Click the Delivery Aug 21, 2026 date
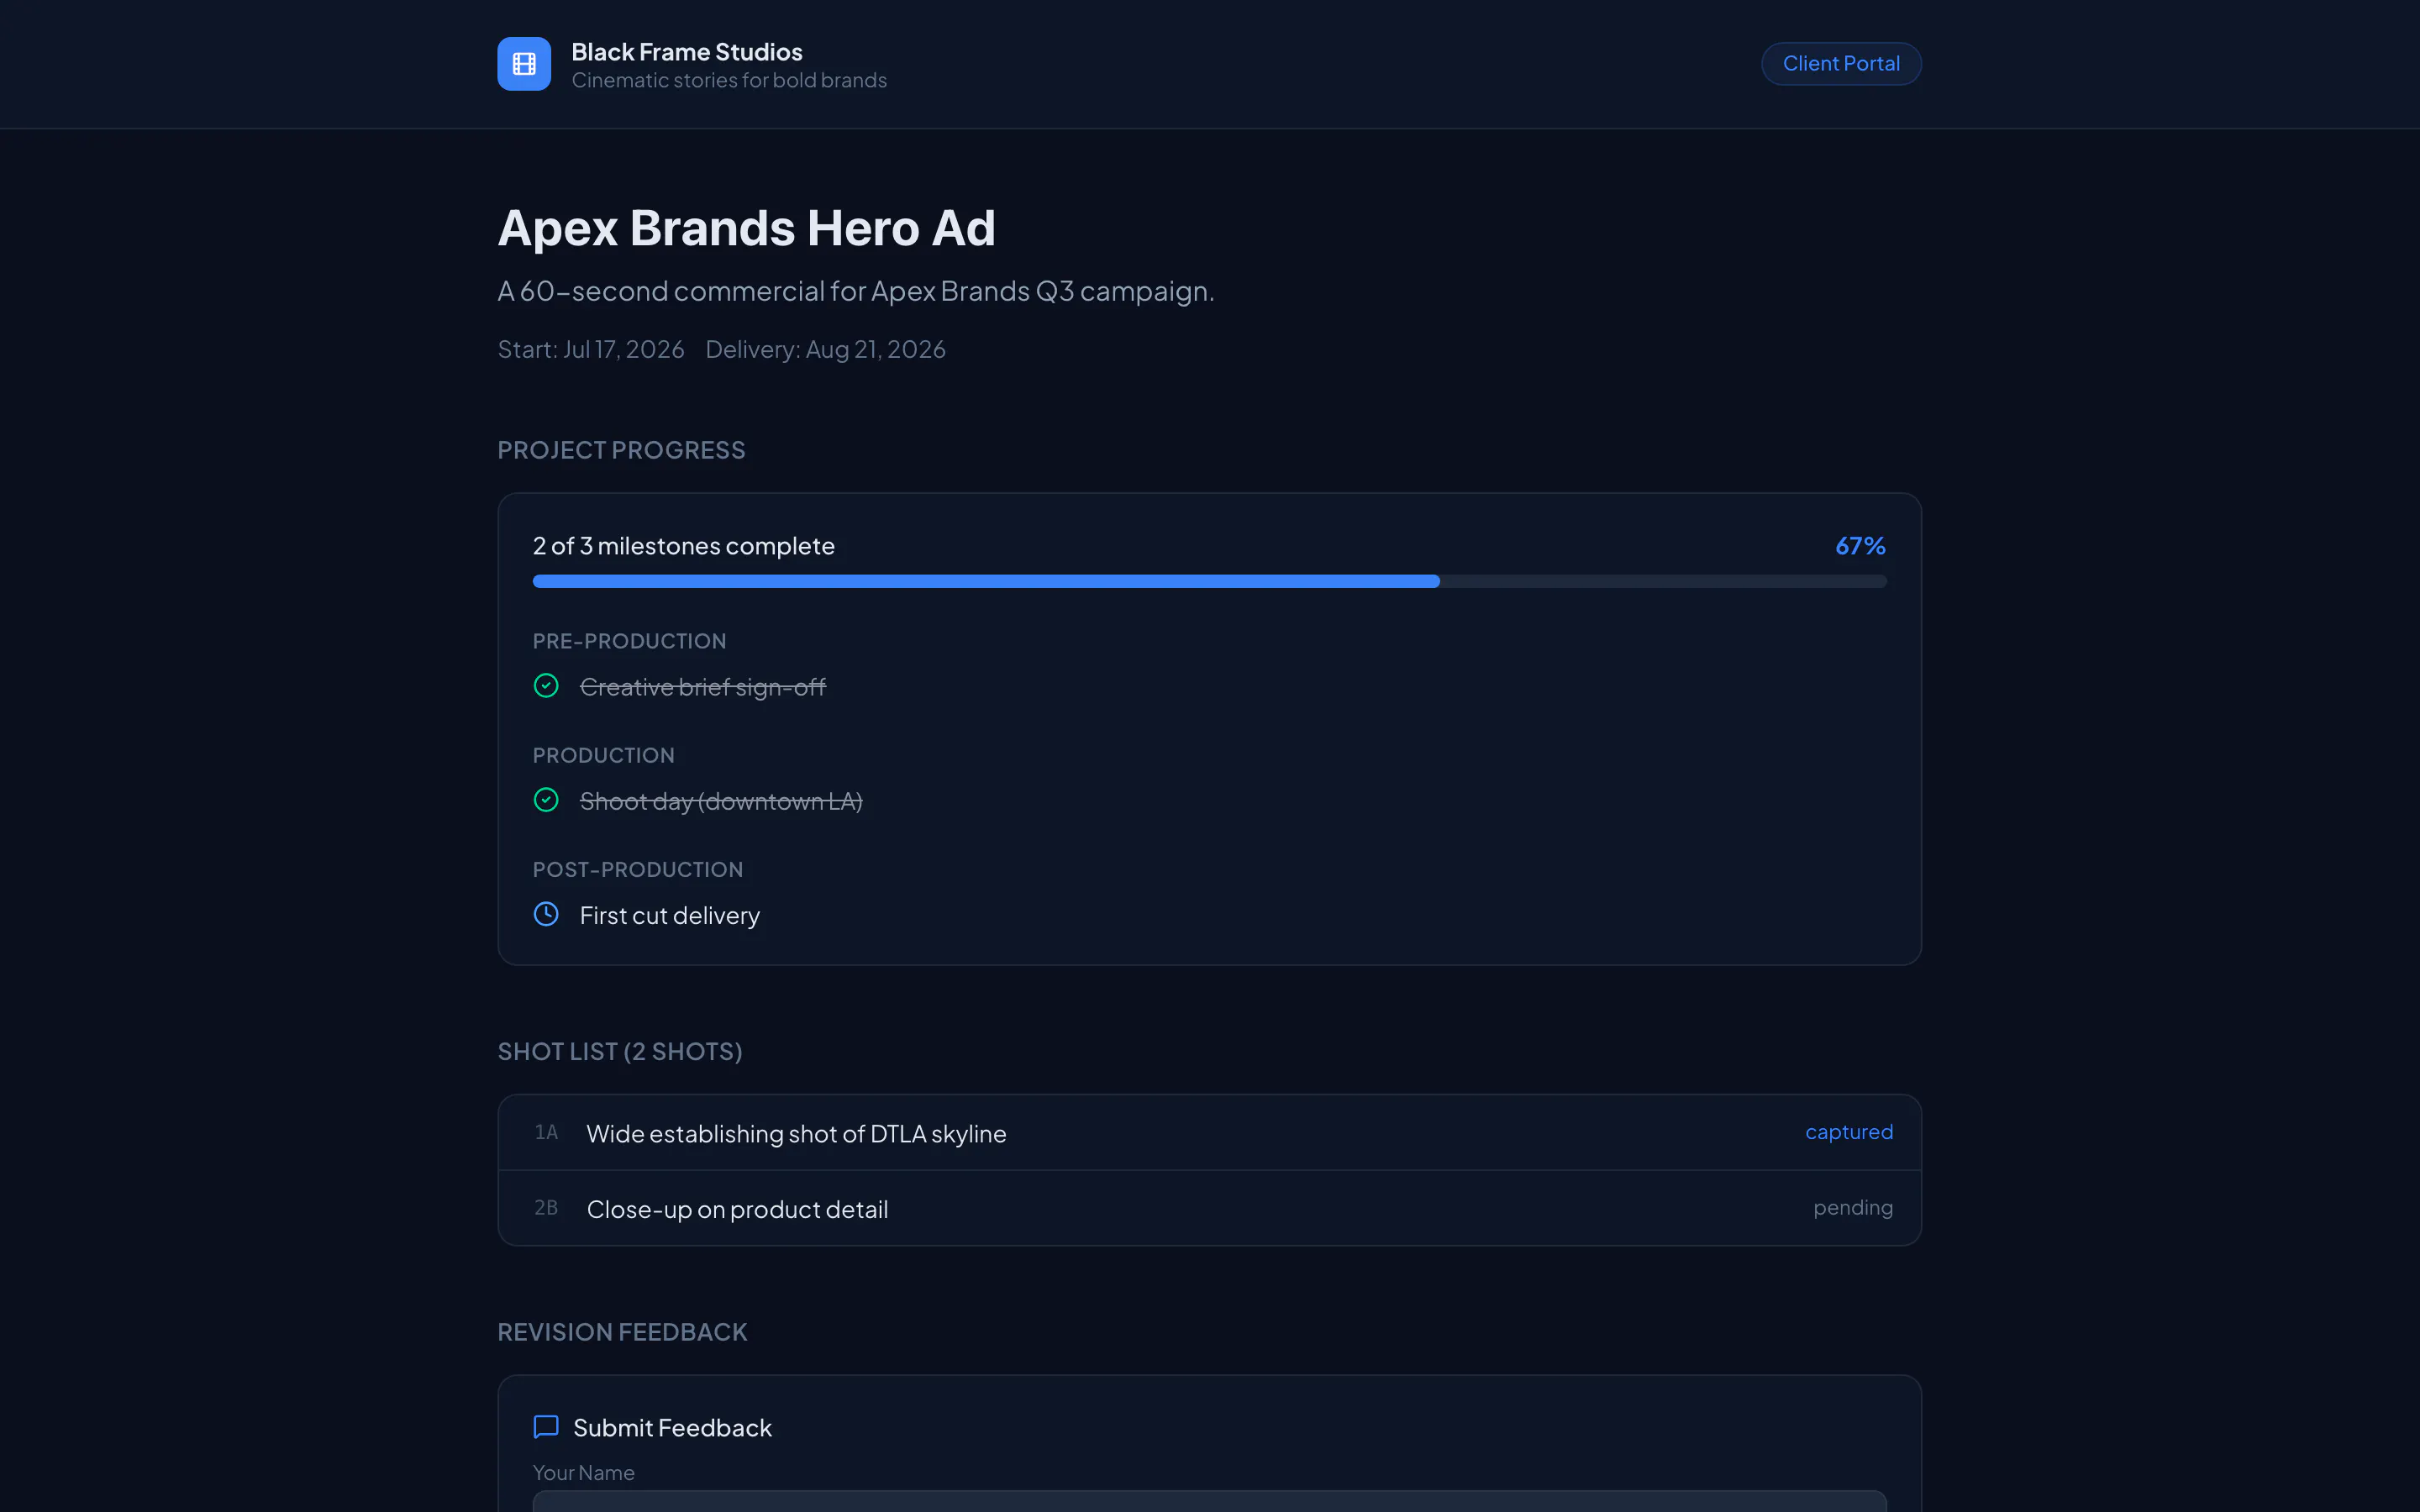Screen dimensions: 2420x1512 (826, 349)
